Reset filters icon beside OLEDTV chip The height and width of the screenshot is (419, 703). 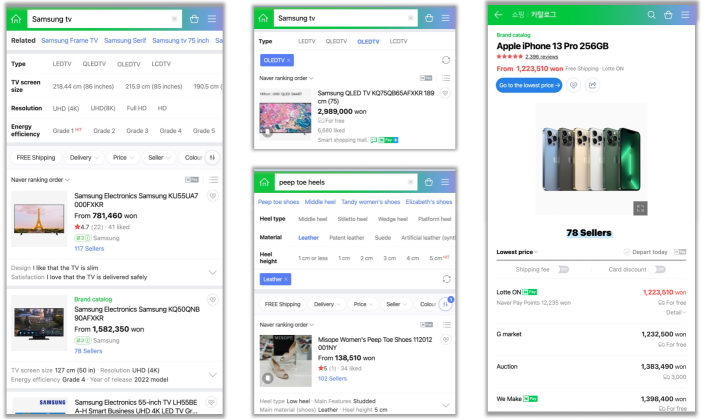[446, 60]
